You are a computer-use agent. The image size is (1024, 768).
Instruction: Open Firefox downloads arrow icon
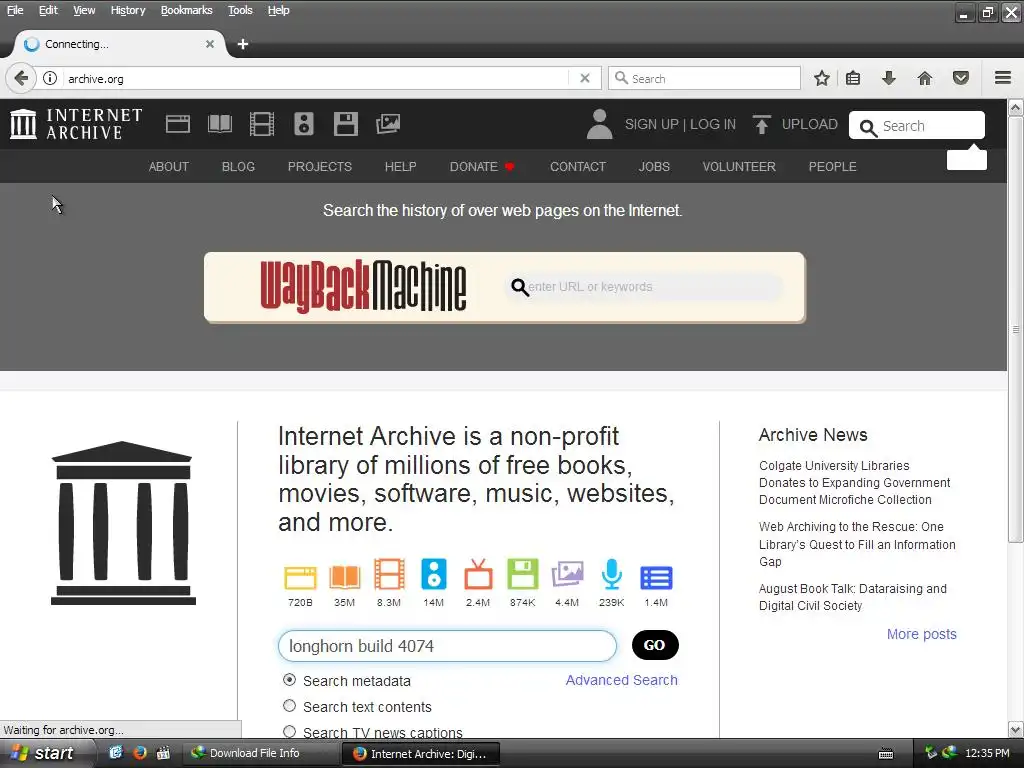[x=889, y=78]
